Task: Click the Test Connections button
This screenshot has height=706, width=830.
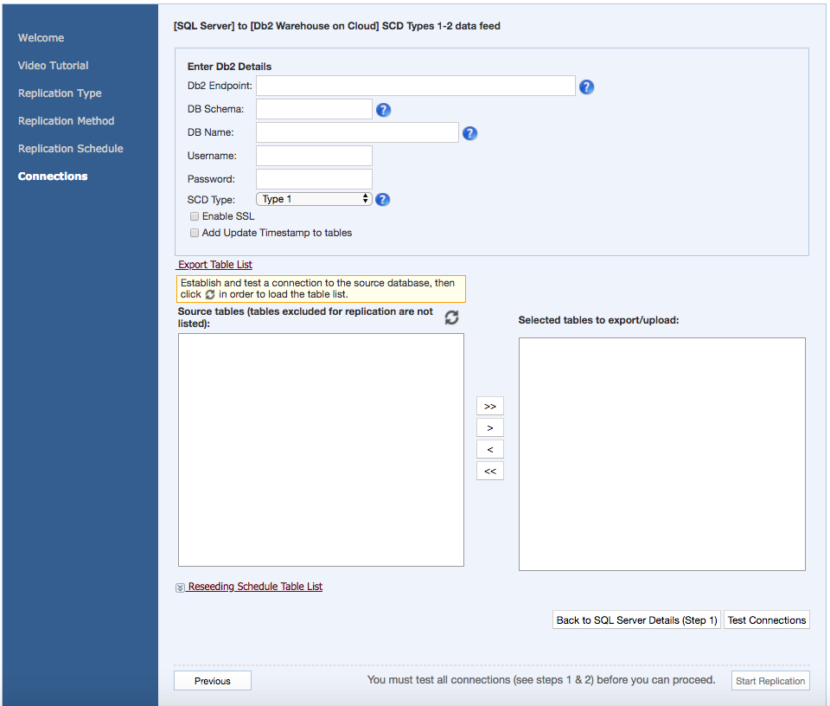Action: 766,620
